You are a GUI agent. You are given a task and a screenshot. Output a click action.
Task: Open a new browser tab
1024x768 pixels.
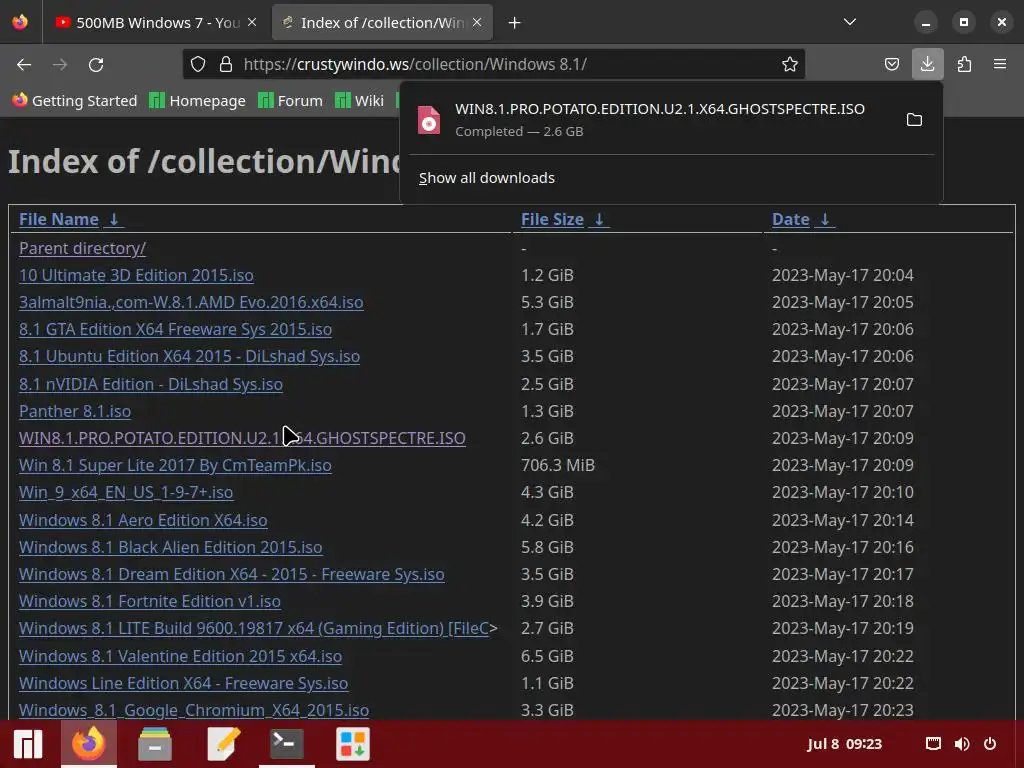(515, 23)
